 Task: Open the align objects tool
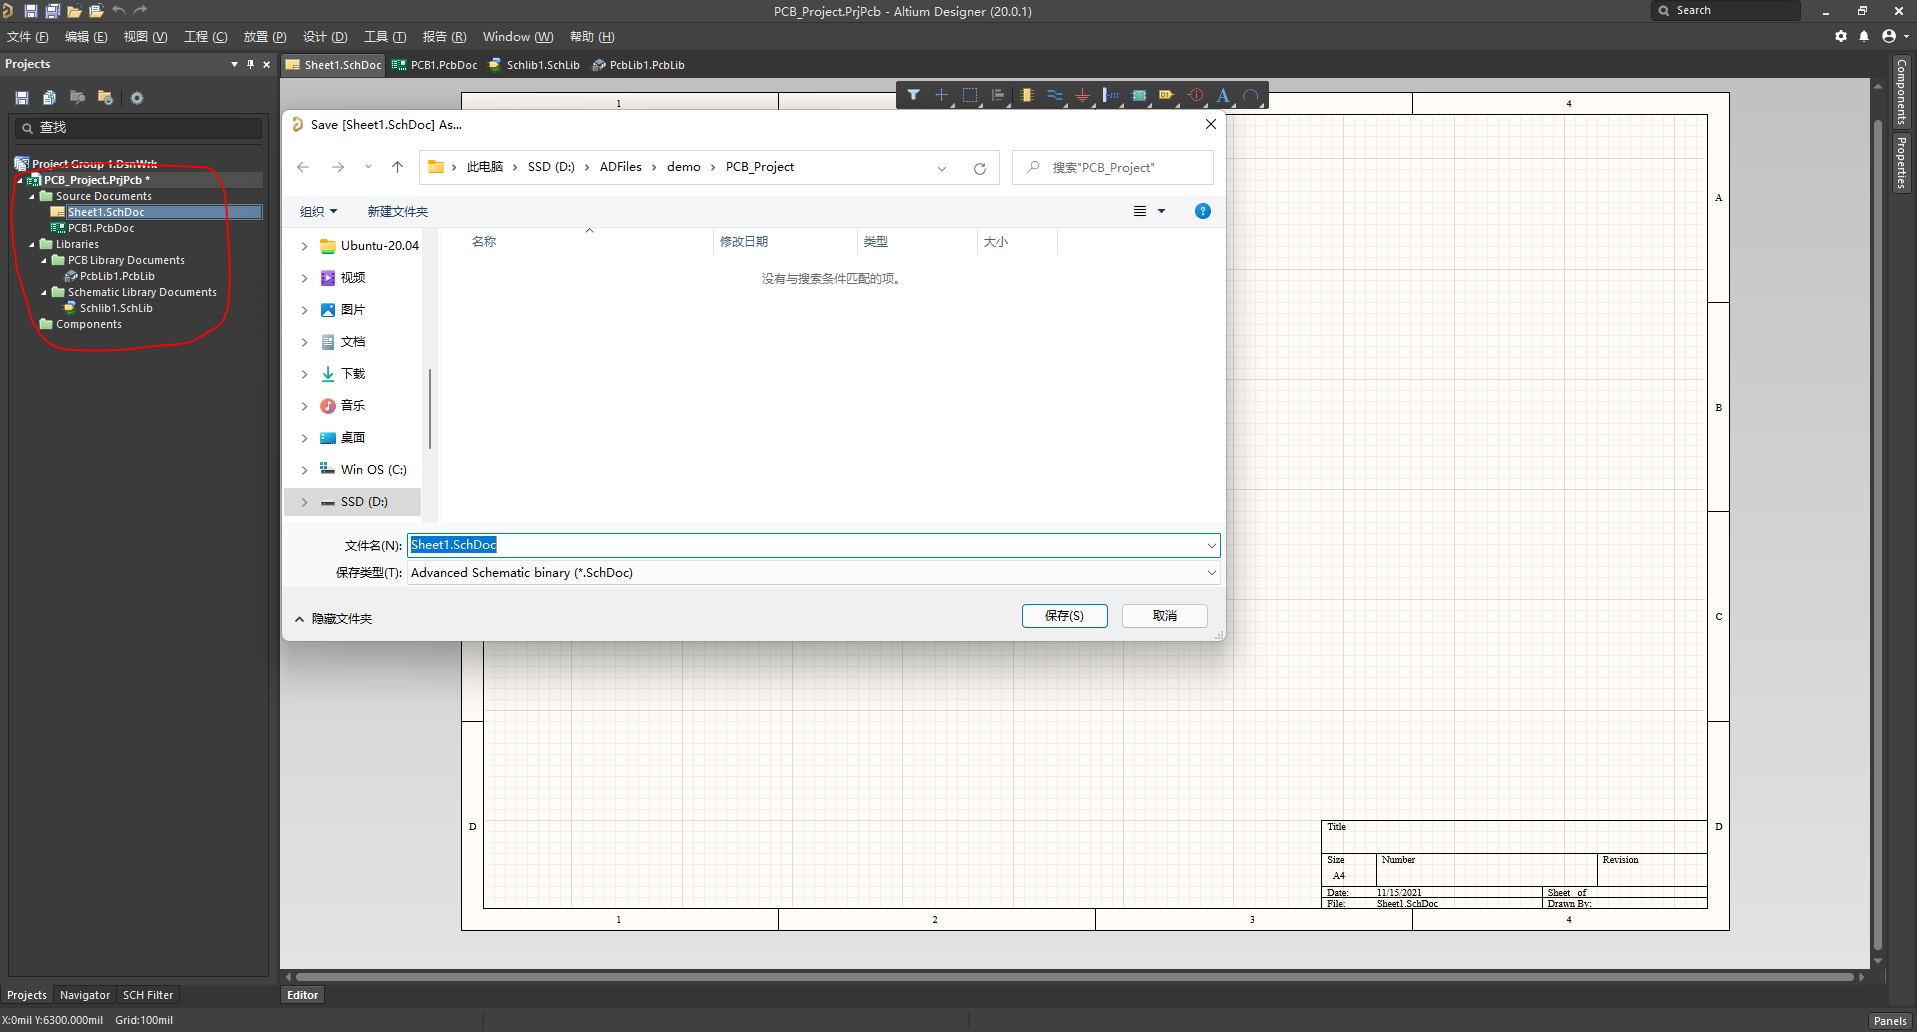[x=998, y=95]
